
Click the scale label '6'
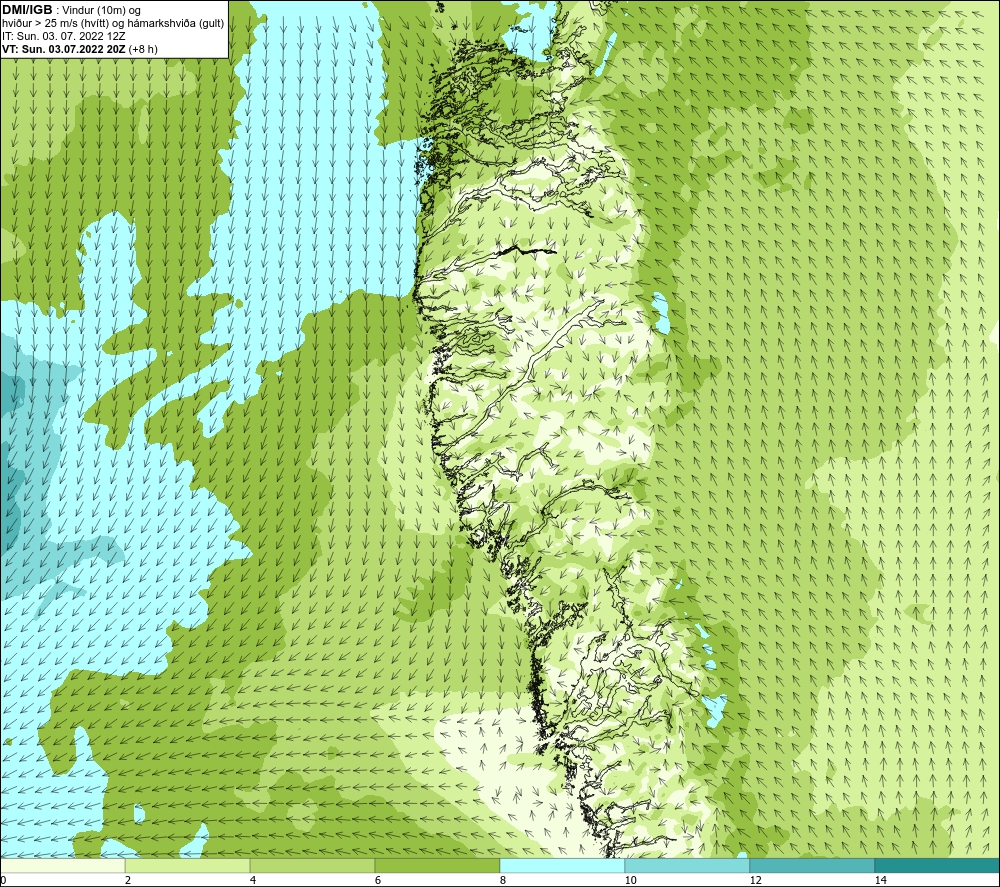tap(378, 880)
